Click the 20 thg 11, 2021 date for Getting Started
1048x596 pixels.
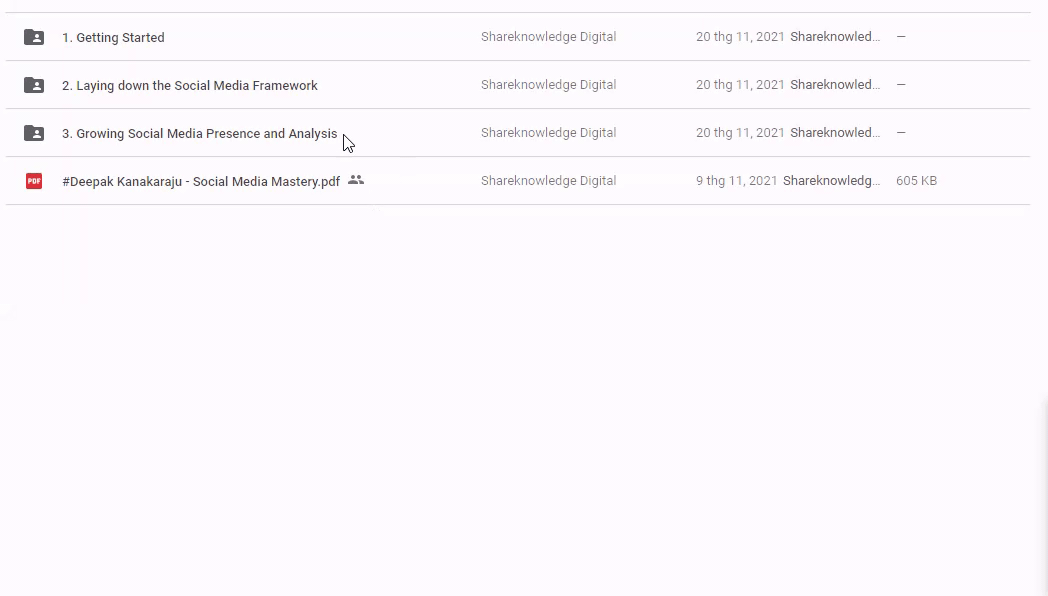point(740,37)
